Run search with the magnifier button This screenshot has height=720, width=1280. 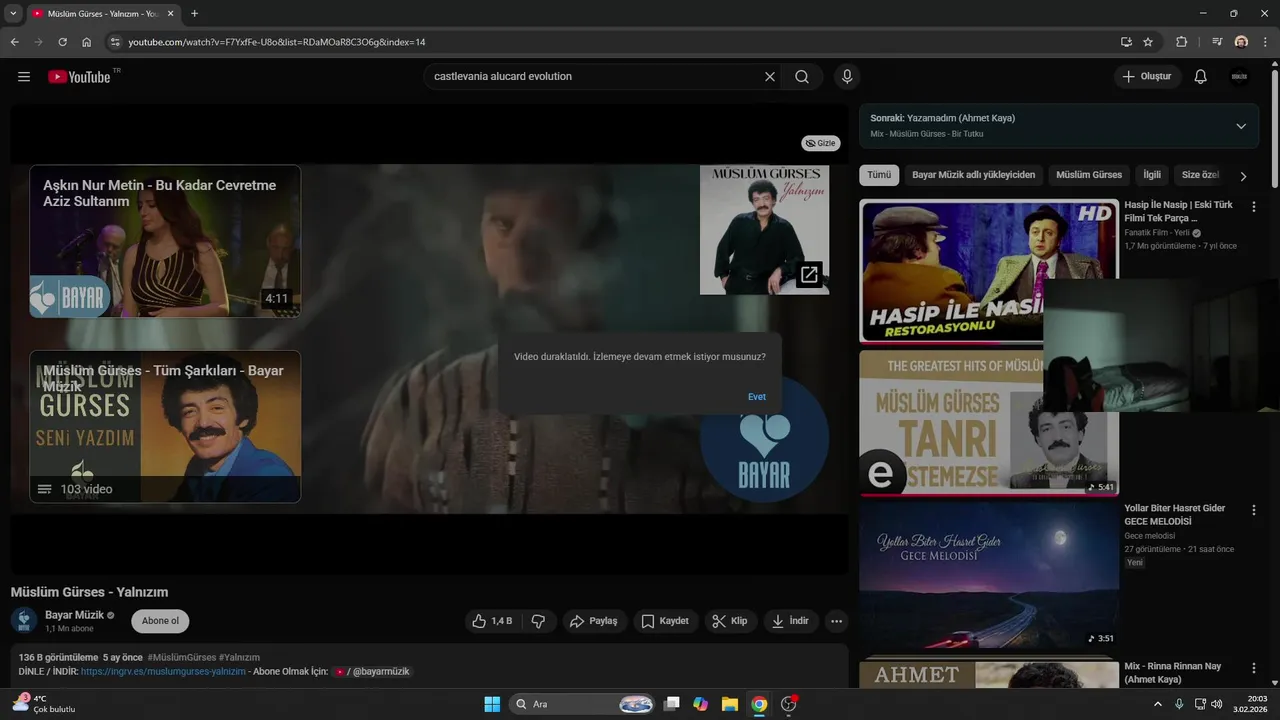pyautogui.click(x=802, y=76)
